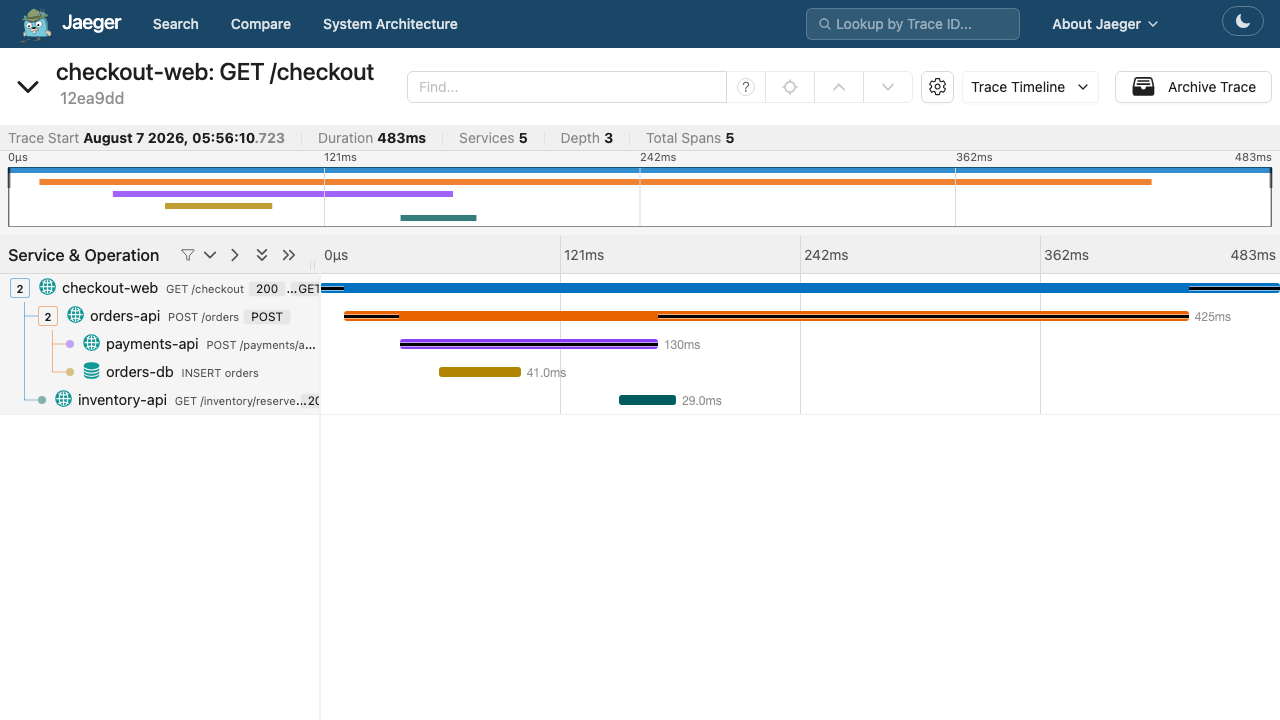Click the blue checkout-web timeline bar
Image resolution: width=1280 pixels, height=720 pixels.
point(800,288)
